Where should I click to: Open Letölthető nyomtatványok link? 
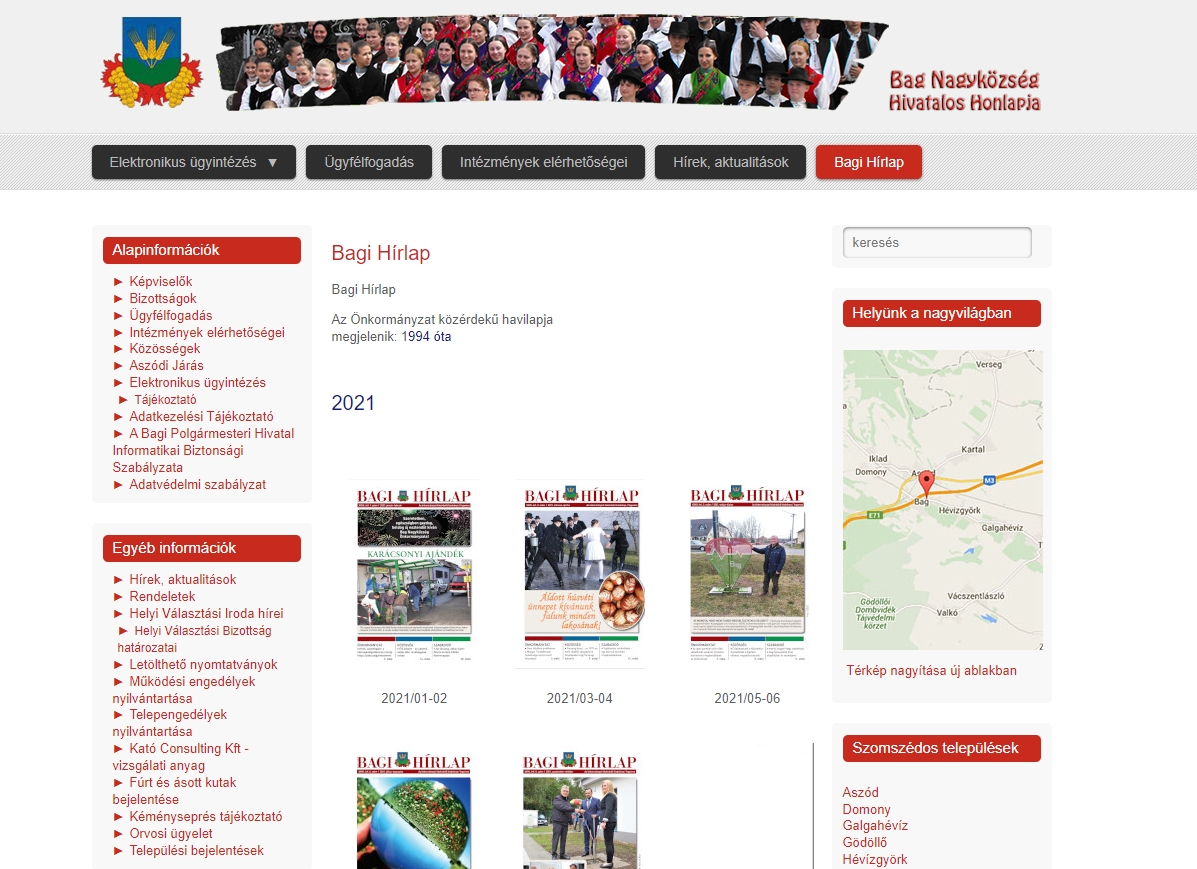point(203,664)
